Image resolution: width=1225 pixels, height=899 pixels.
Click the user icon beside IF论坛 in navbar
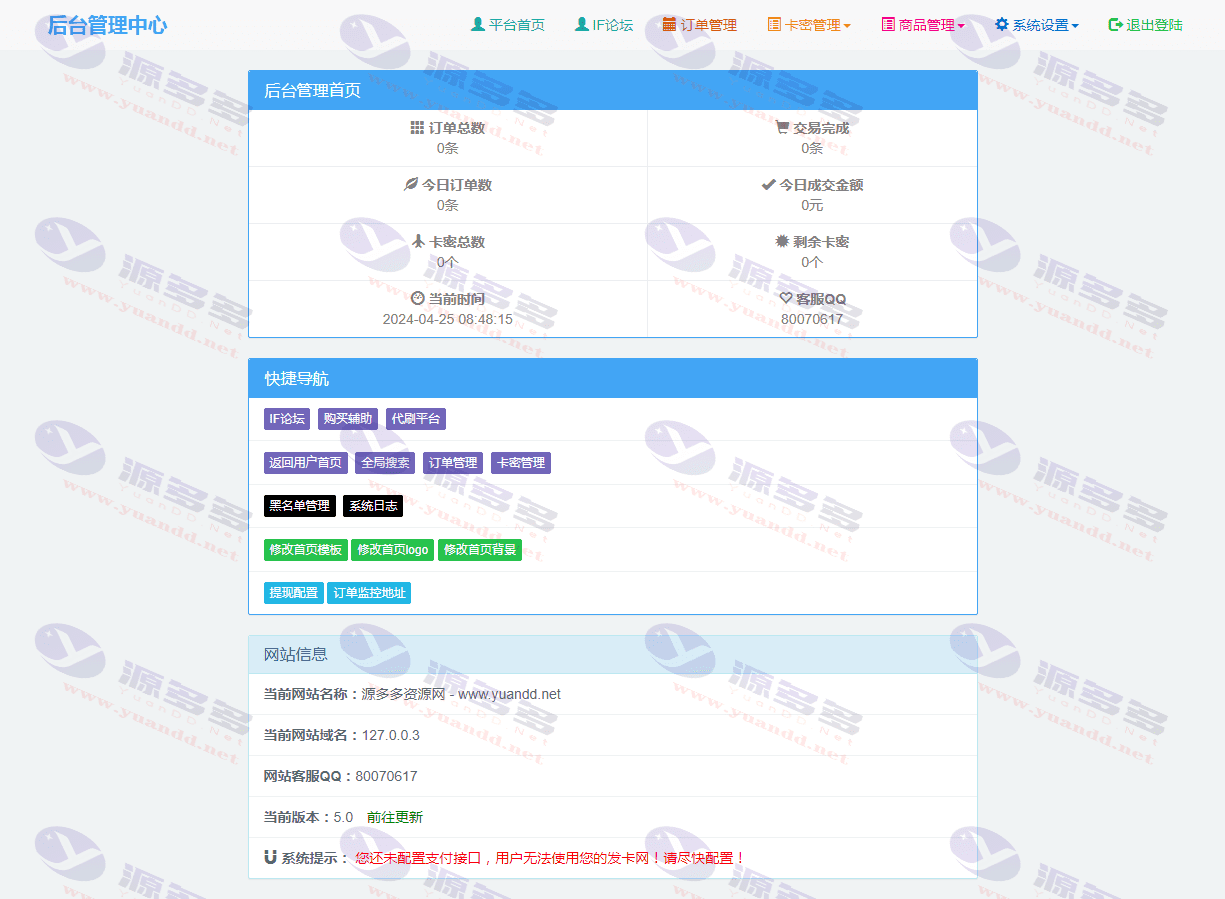[581, 24]
